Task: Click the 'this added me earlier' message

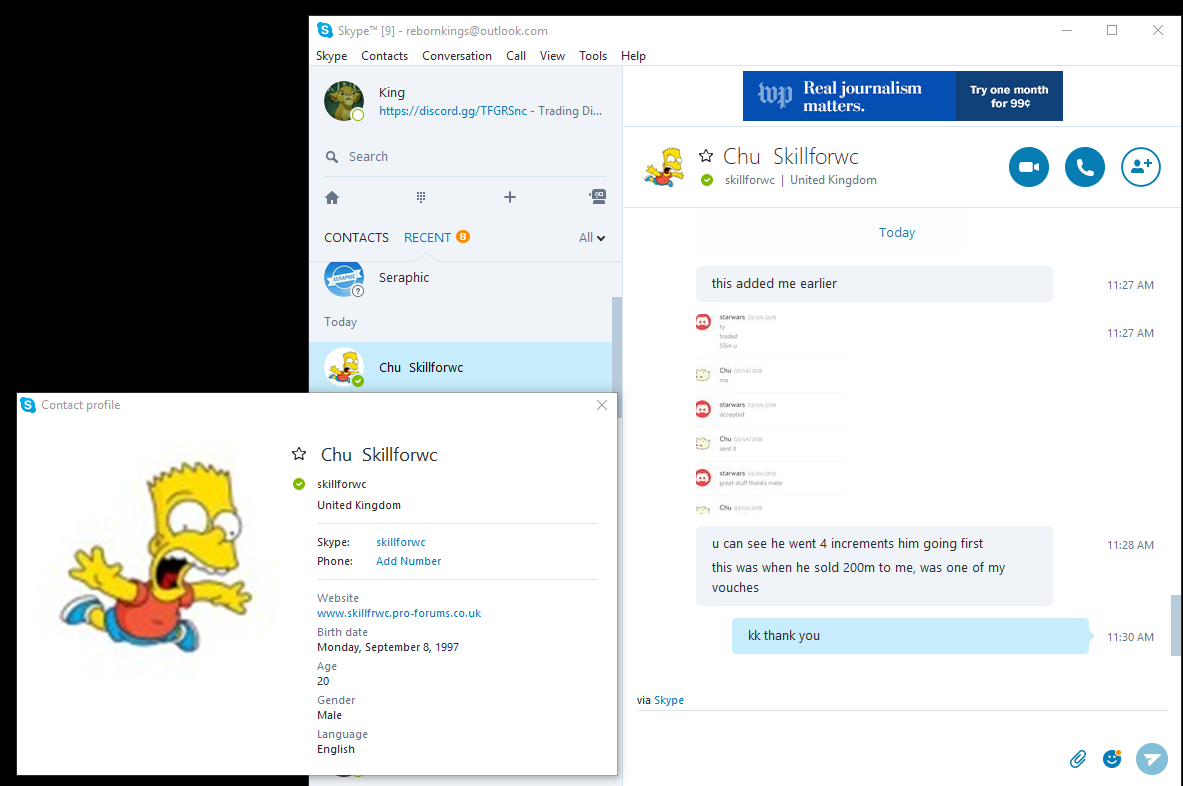Action: pyautogui.click(x=874, y=284)
